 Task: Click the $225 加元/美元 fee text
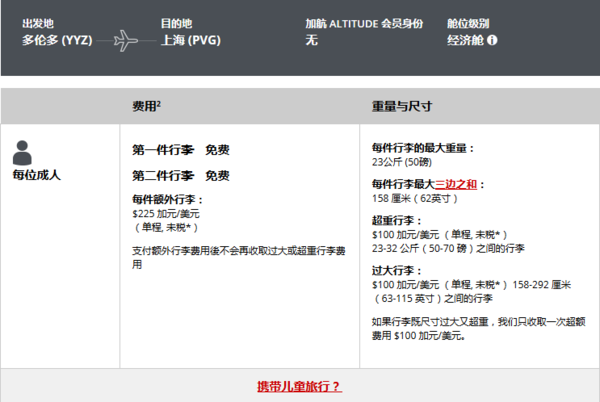click(166, 213)
